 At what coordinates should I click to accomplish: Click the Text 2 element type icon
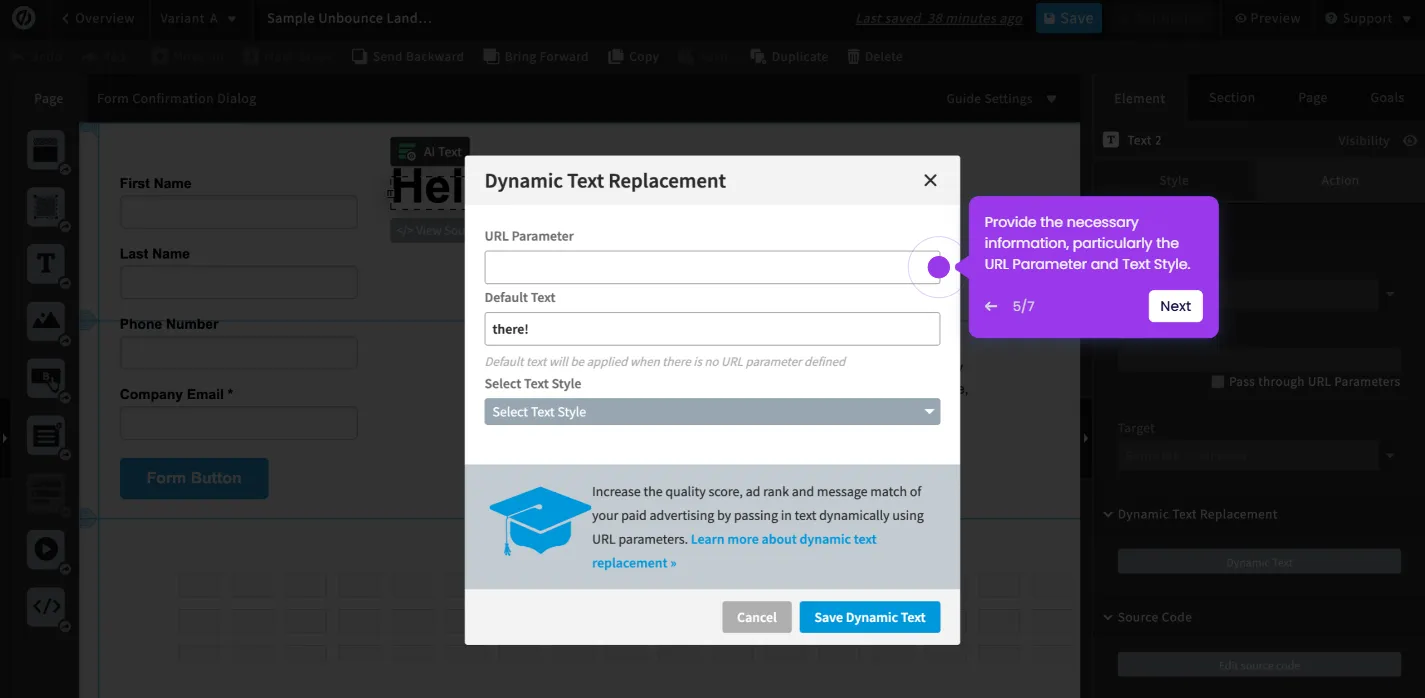point(1110,141)
